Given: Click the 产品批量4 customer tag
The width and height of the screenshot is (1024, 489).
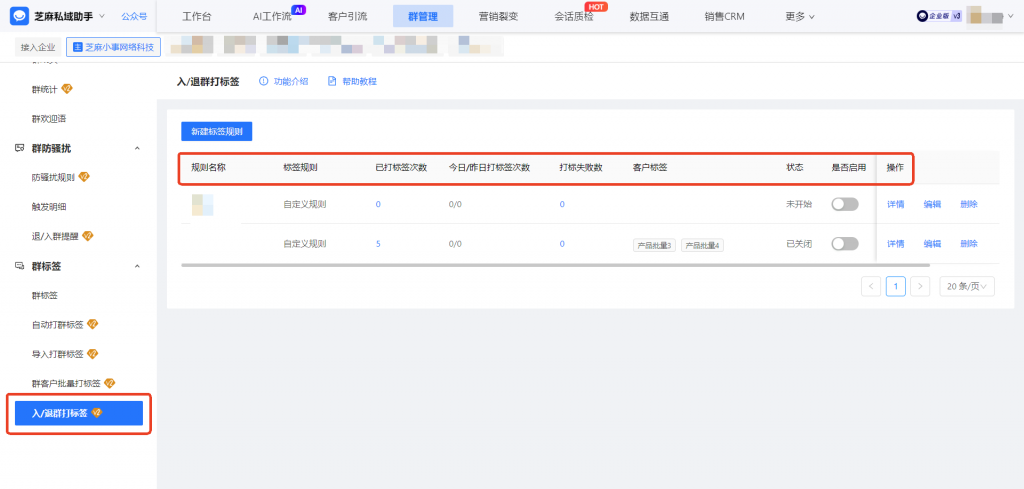Looking at the screenshot, I should pos(703,245).
